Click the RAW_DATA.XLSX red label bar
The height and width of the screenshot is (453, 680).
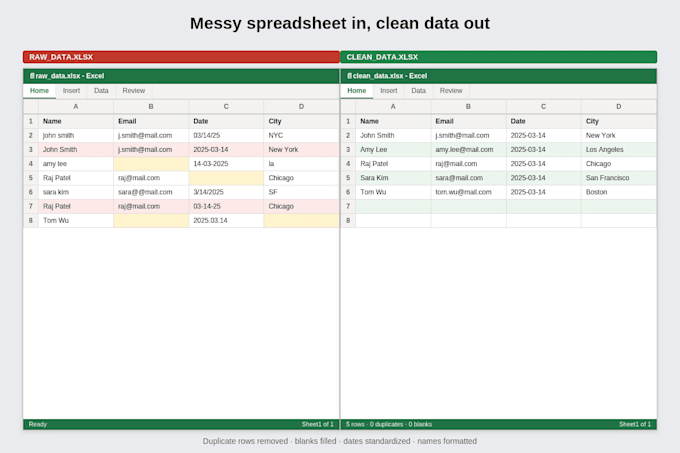click(181, 57)
